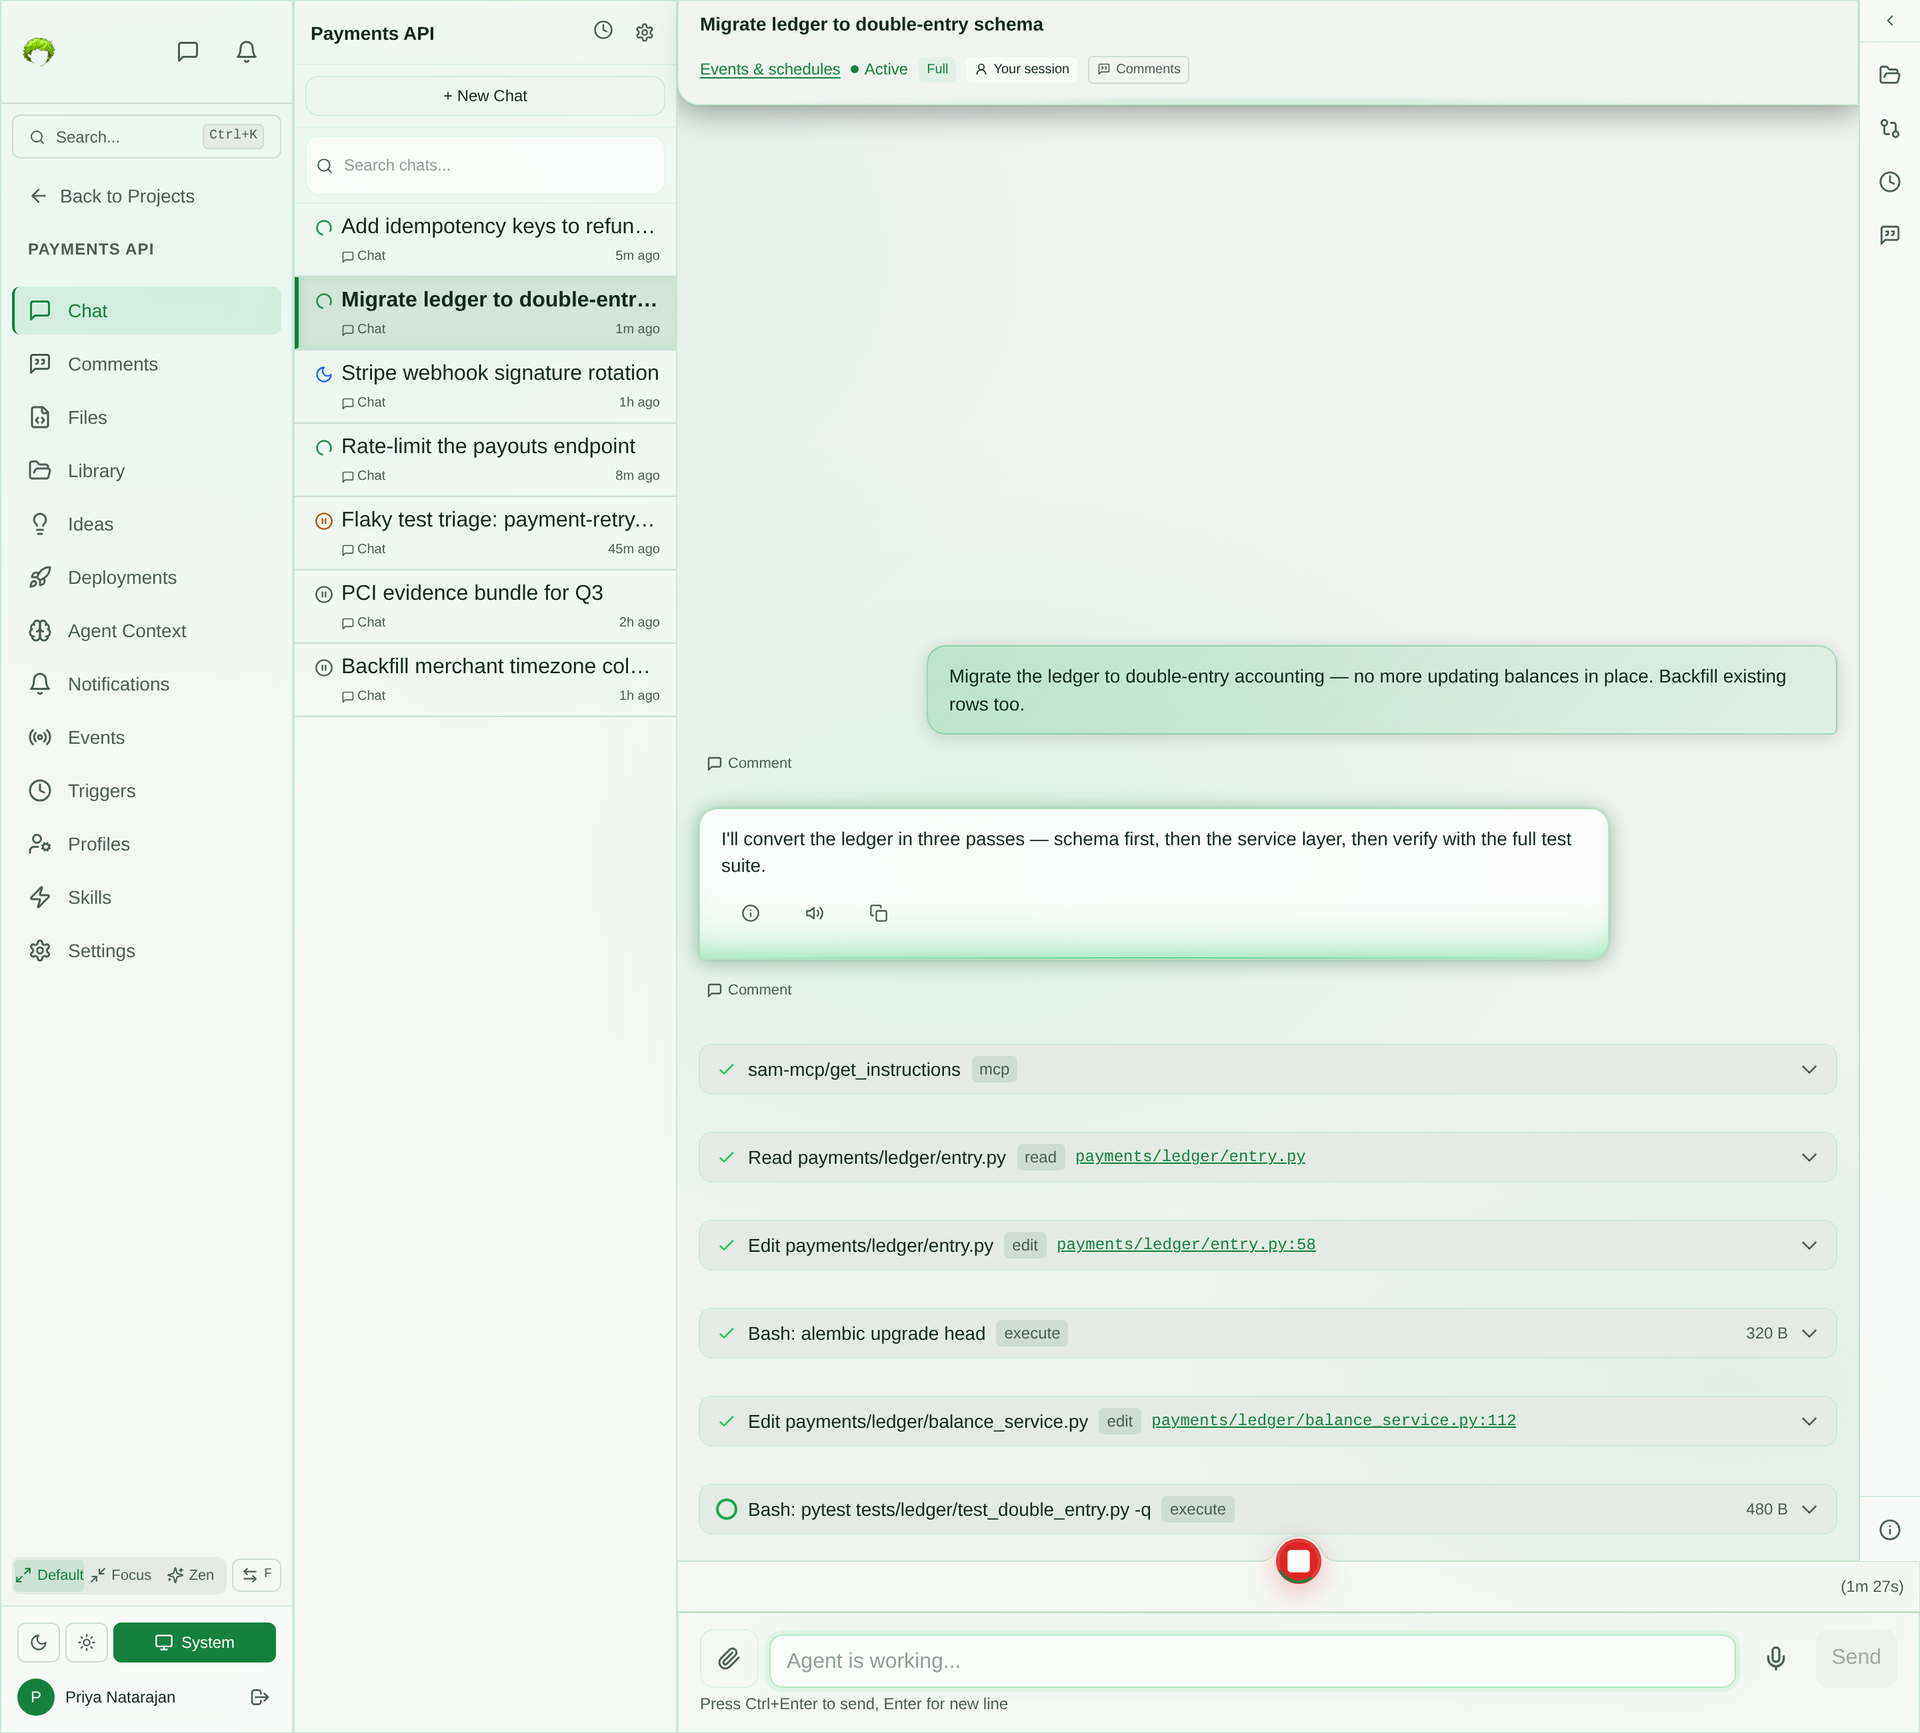Go Back to Projects

pyautogui.click(x=112, y=196)
